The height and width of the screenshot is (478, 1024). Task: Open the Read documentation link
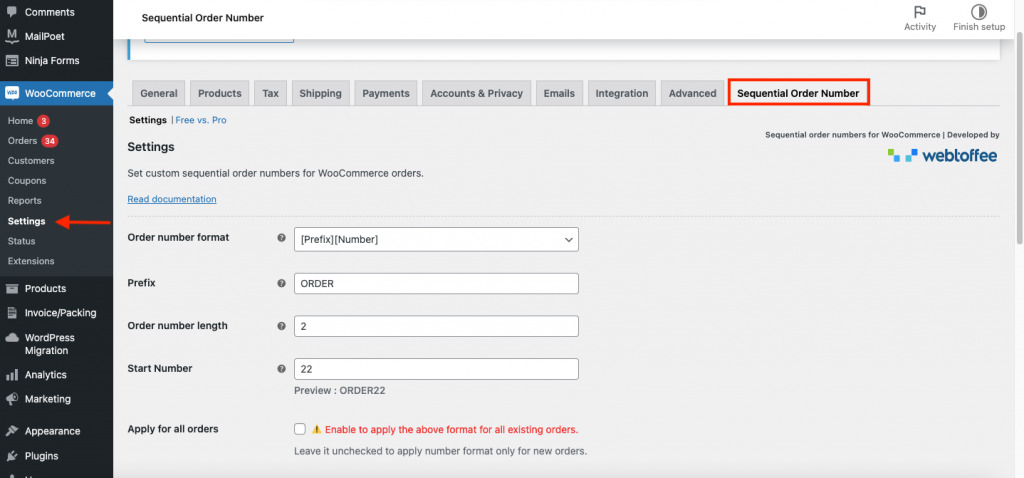tap(172, 199)
